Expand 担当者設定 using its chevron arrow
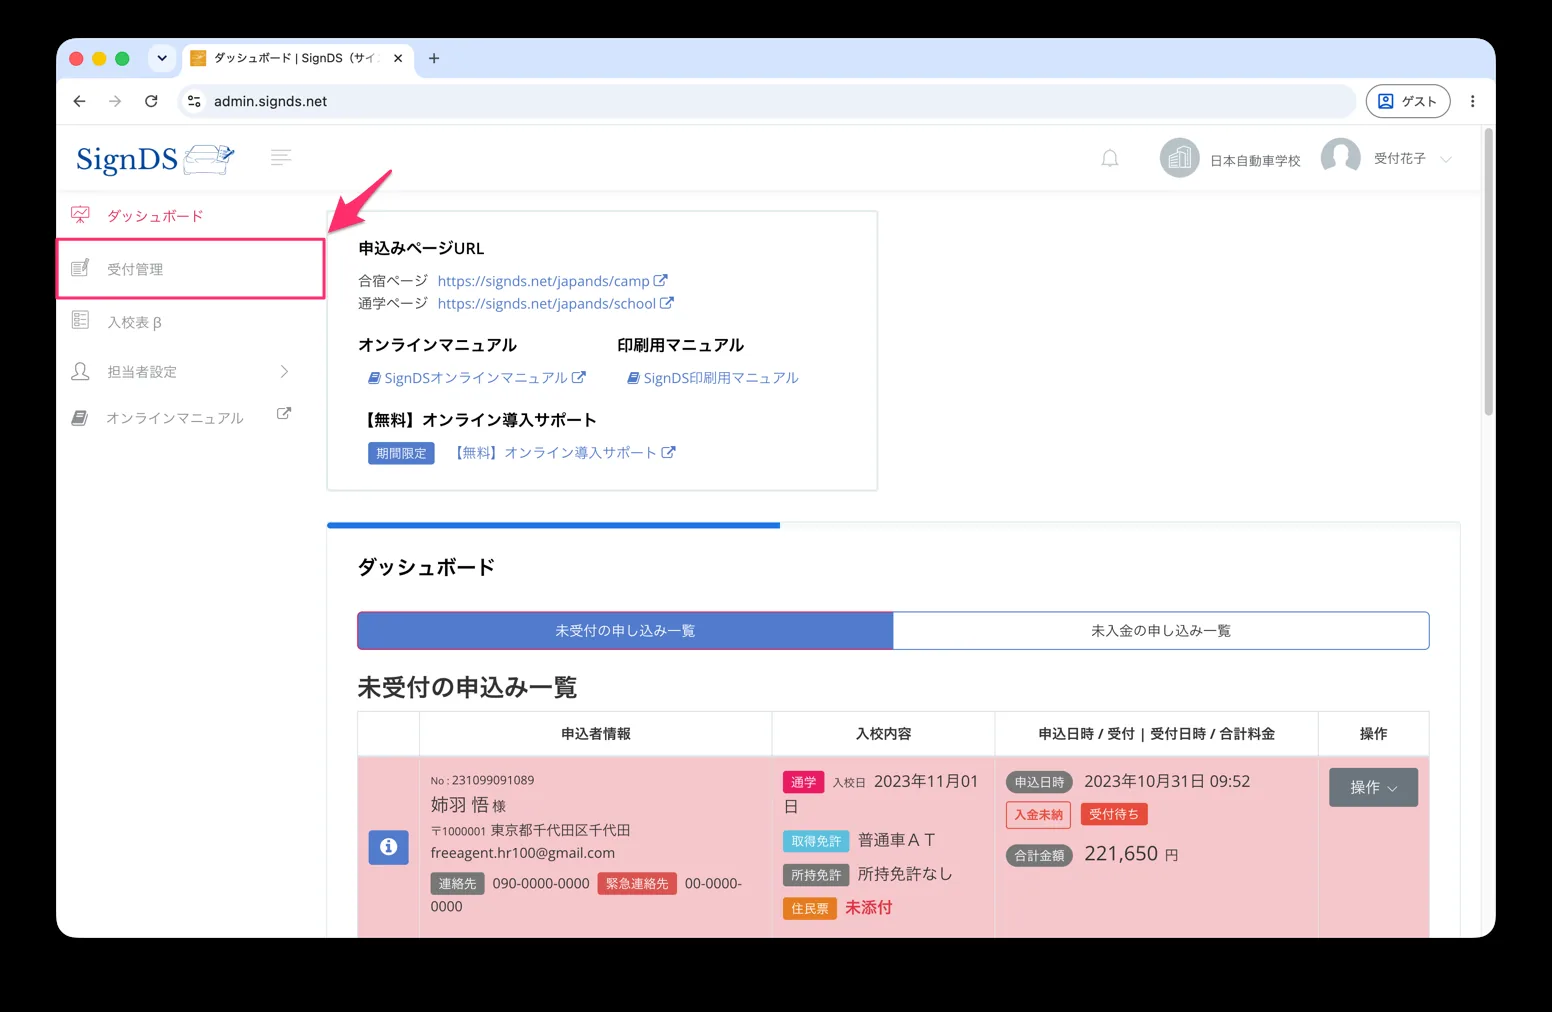 click(x=284, y=372)
